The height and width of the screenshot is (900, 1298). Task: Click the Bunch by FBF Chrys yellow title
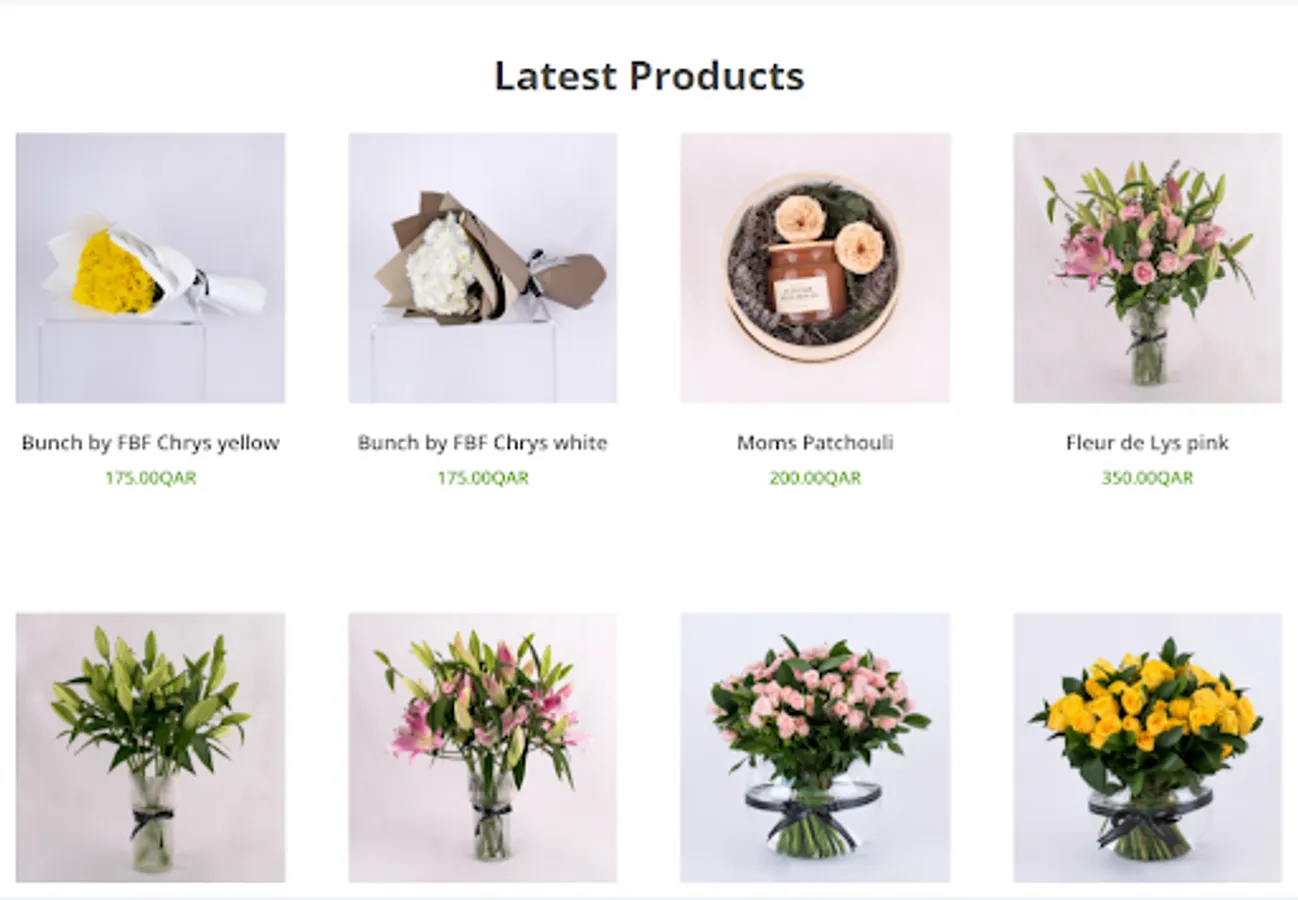click(x=150, y=443)
